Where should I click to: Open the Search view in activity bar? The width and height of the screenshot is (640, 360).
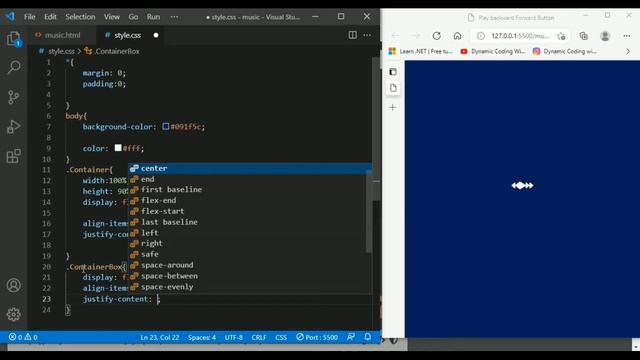pos(14,67)
